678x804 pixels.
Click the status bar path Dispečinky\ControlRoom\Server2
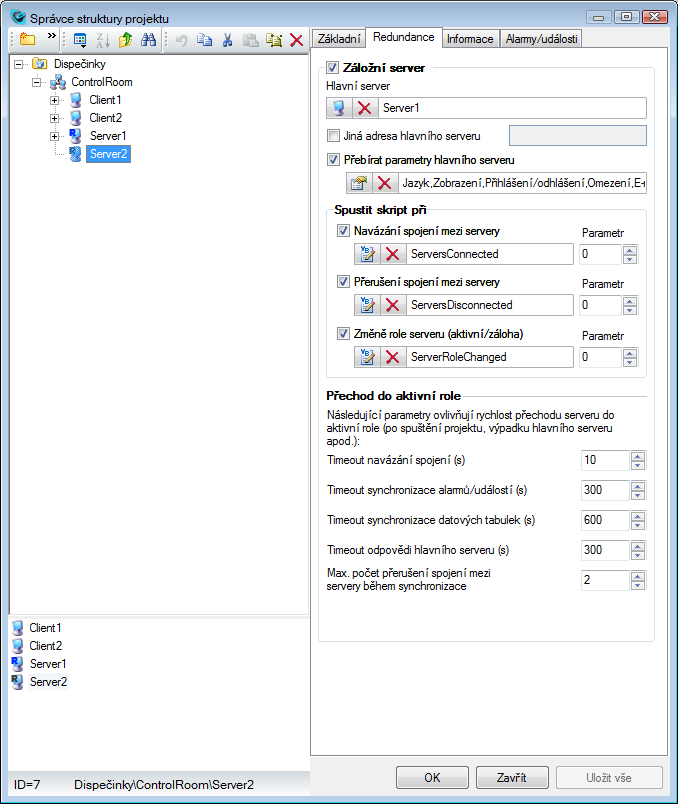(164, 785)
